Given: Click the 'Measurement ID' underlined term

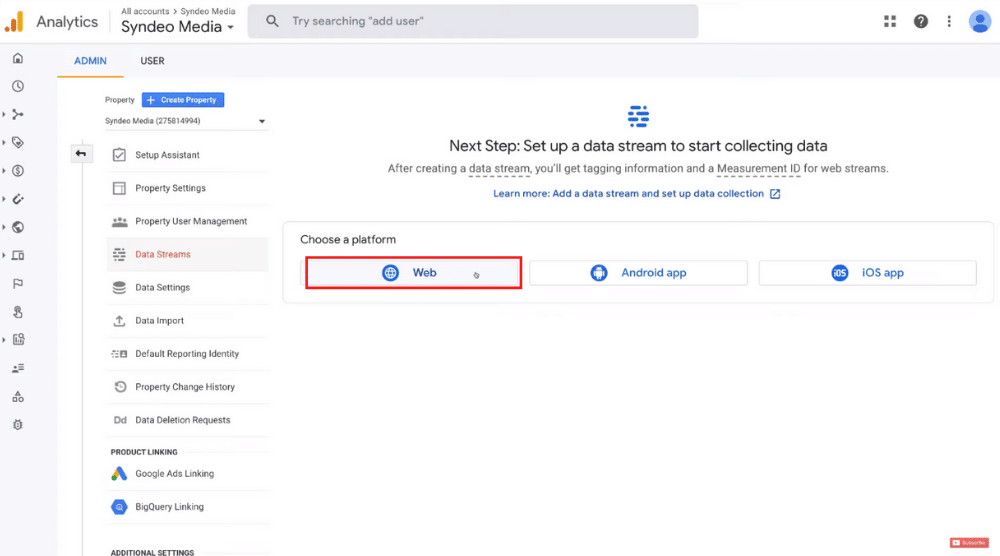Looking at the screenshot, I should coord(758,169).
